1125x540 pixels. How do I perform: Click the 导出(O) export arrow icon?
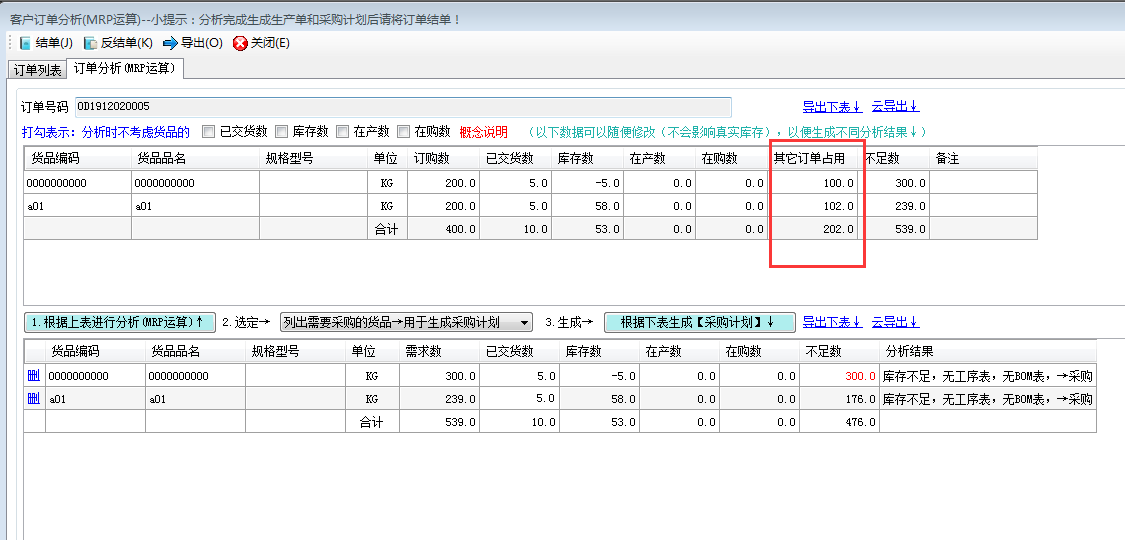170,43
